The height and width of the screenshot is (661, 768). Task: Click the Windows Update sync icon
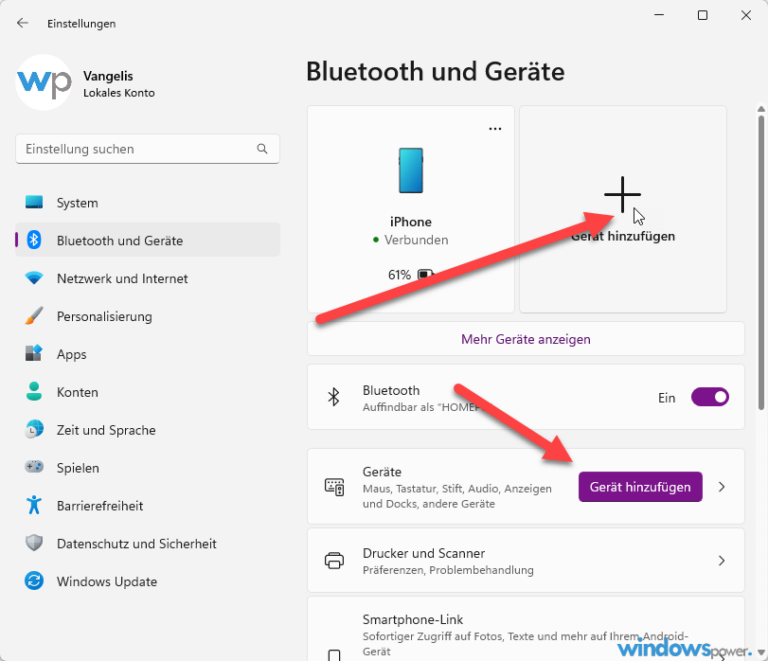[34, 581]
